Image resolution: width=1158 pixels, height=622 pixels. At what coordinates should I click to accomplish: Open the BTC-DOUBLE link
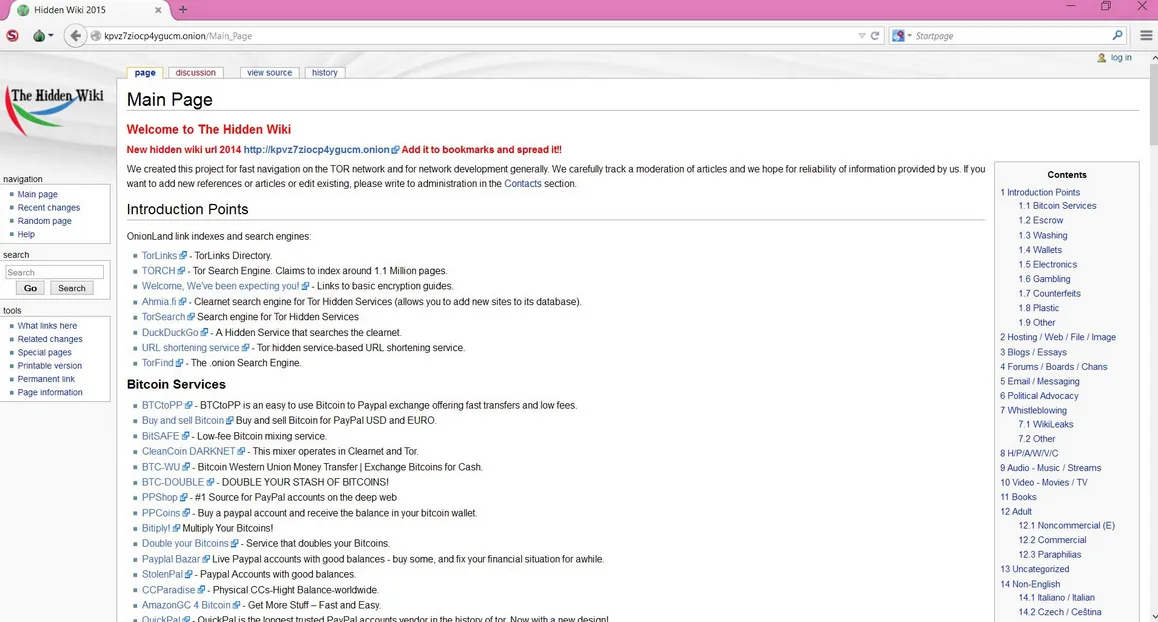pos(173,482)
